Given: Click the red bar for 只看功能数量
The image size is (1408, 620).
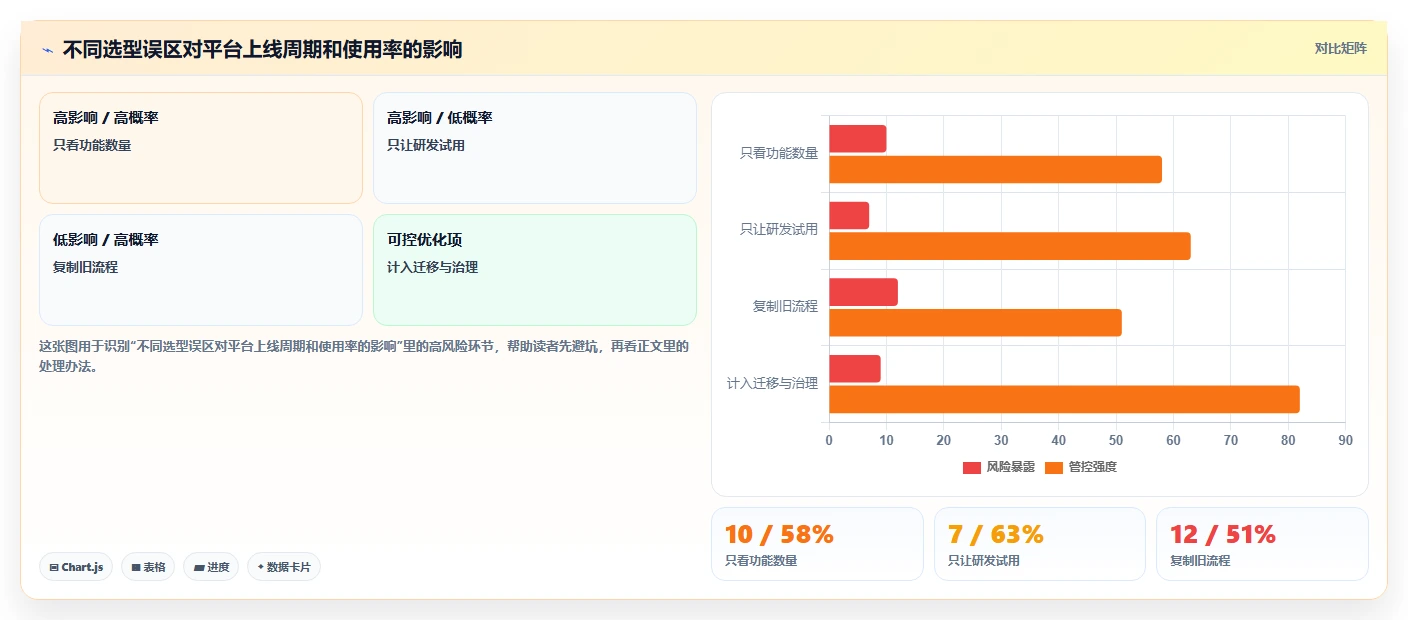Looking at the screenshot, I should [x=858, y=139].
